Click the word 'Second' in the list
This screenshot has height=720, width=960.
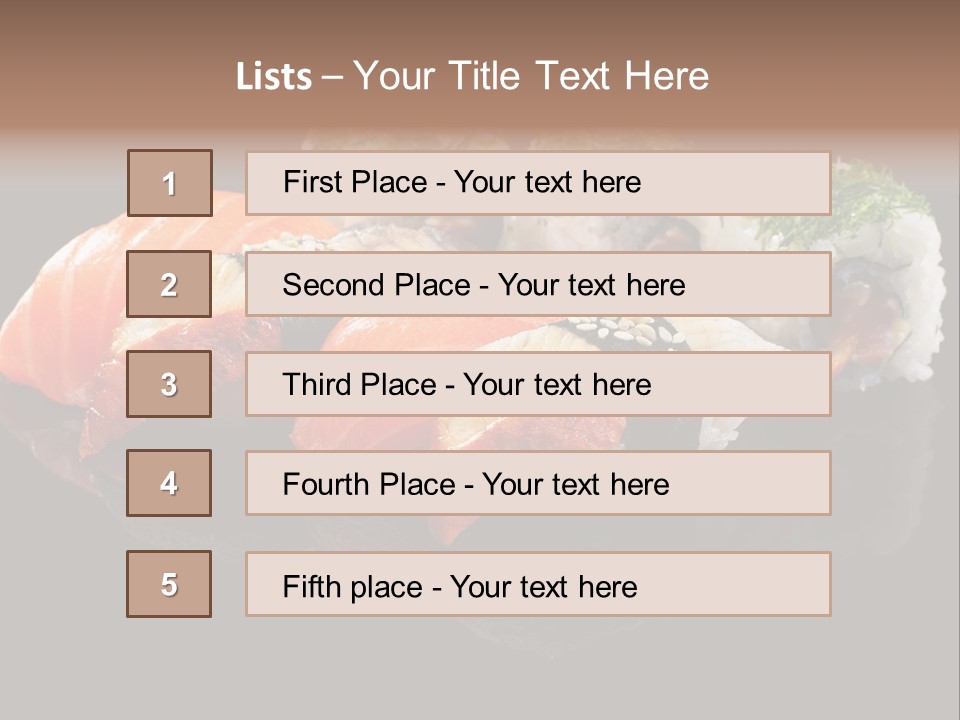click(x=333, y=285)
